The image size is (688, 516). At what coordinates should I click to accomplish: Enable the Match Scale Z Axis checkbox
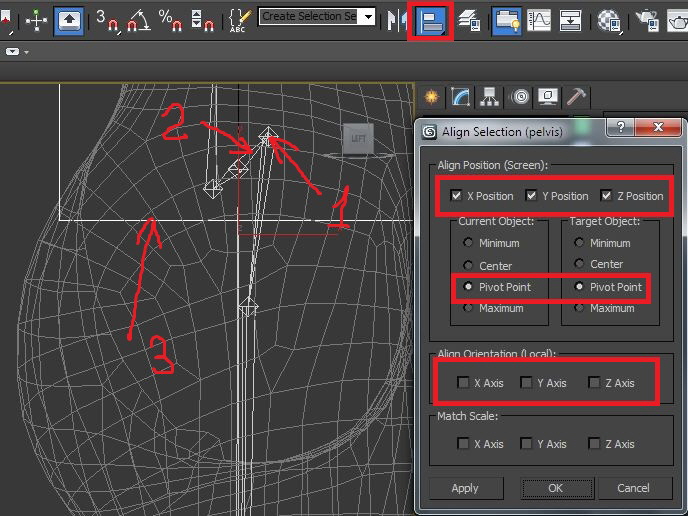click(595, 444)
